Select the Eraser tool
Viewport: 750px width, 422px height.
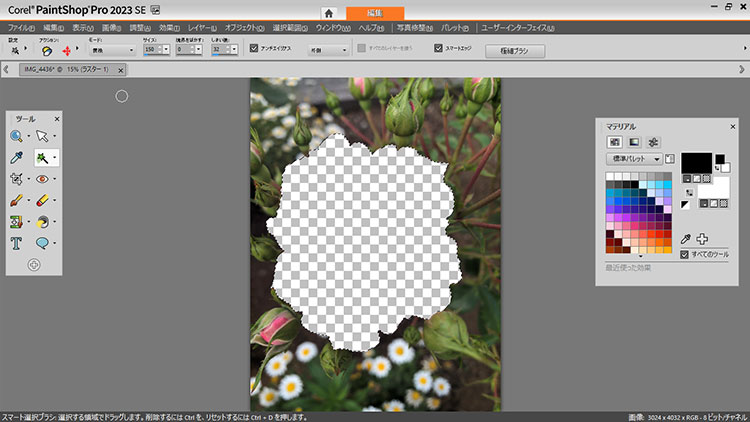pyautogui.click(x=42, y=200)
